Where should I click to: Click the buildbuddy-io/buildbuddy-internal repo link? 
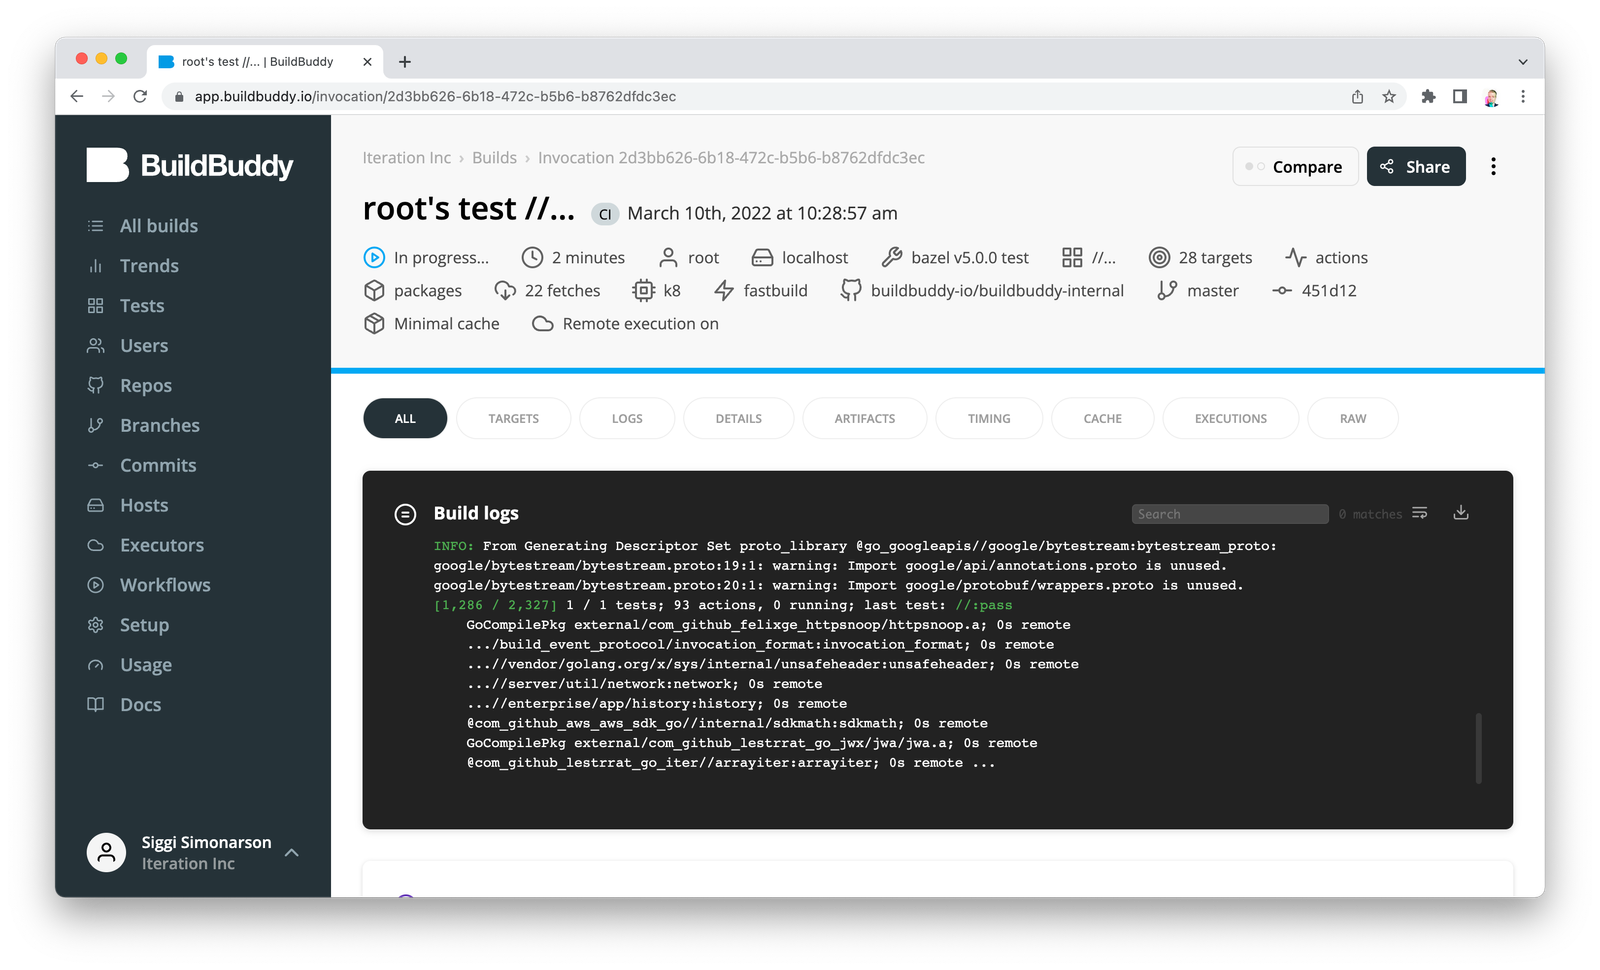click(x=997, y=291)
